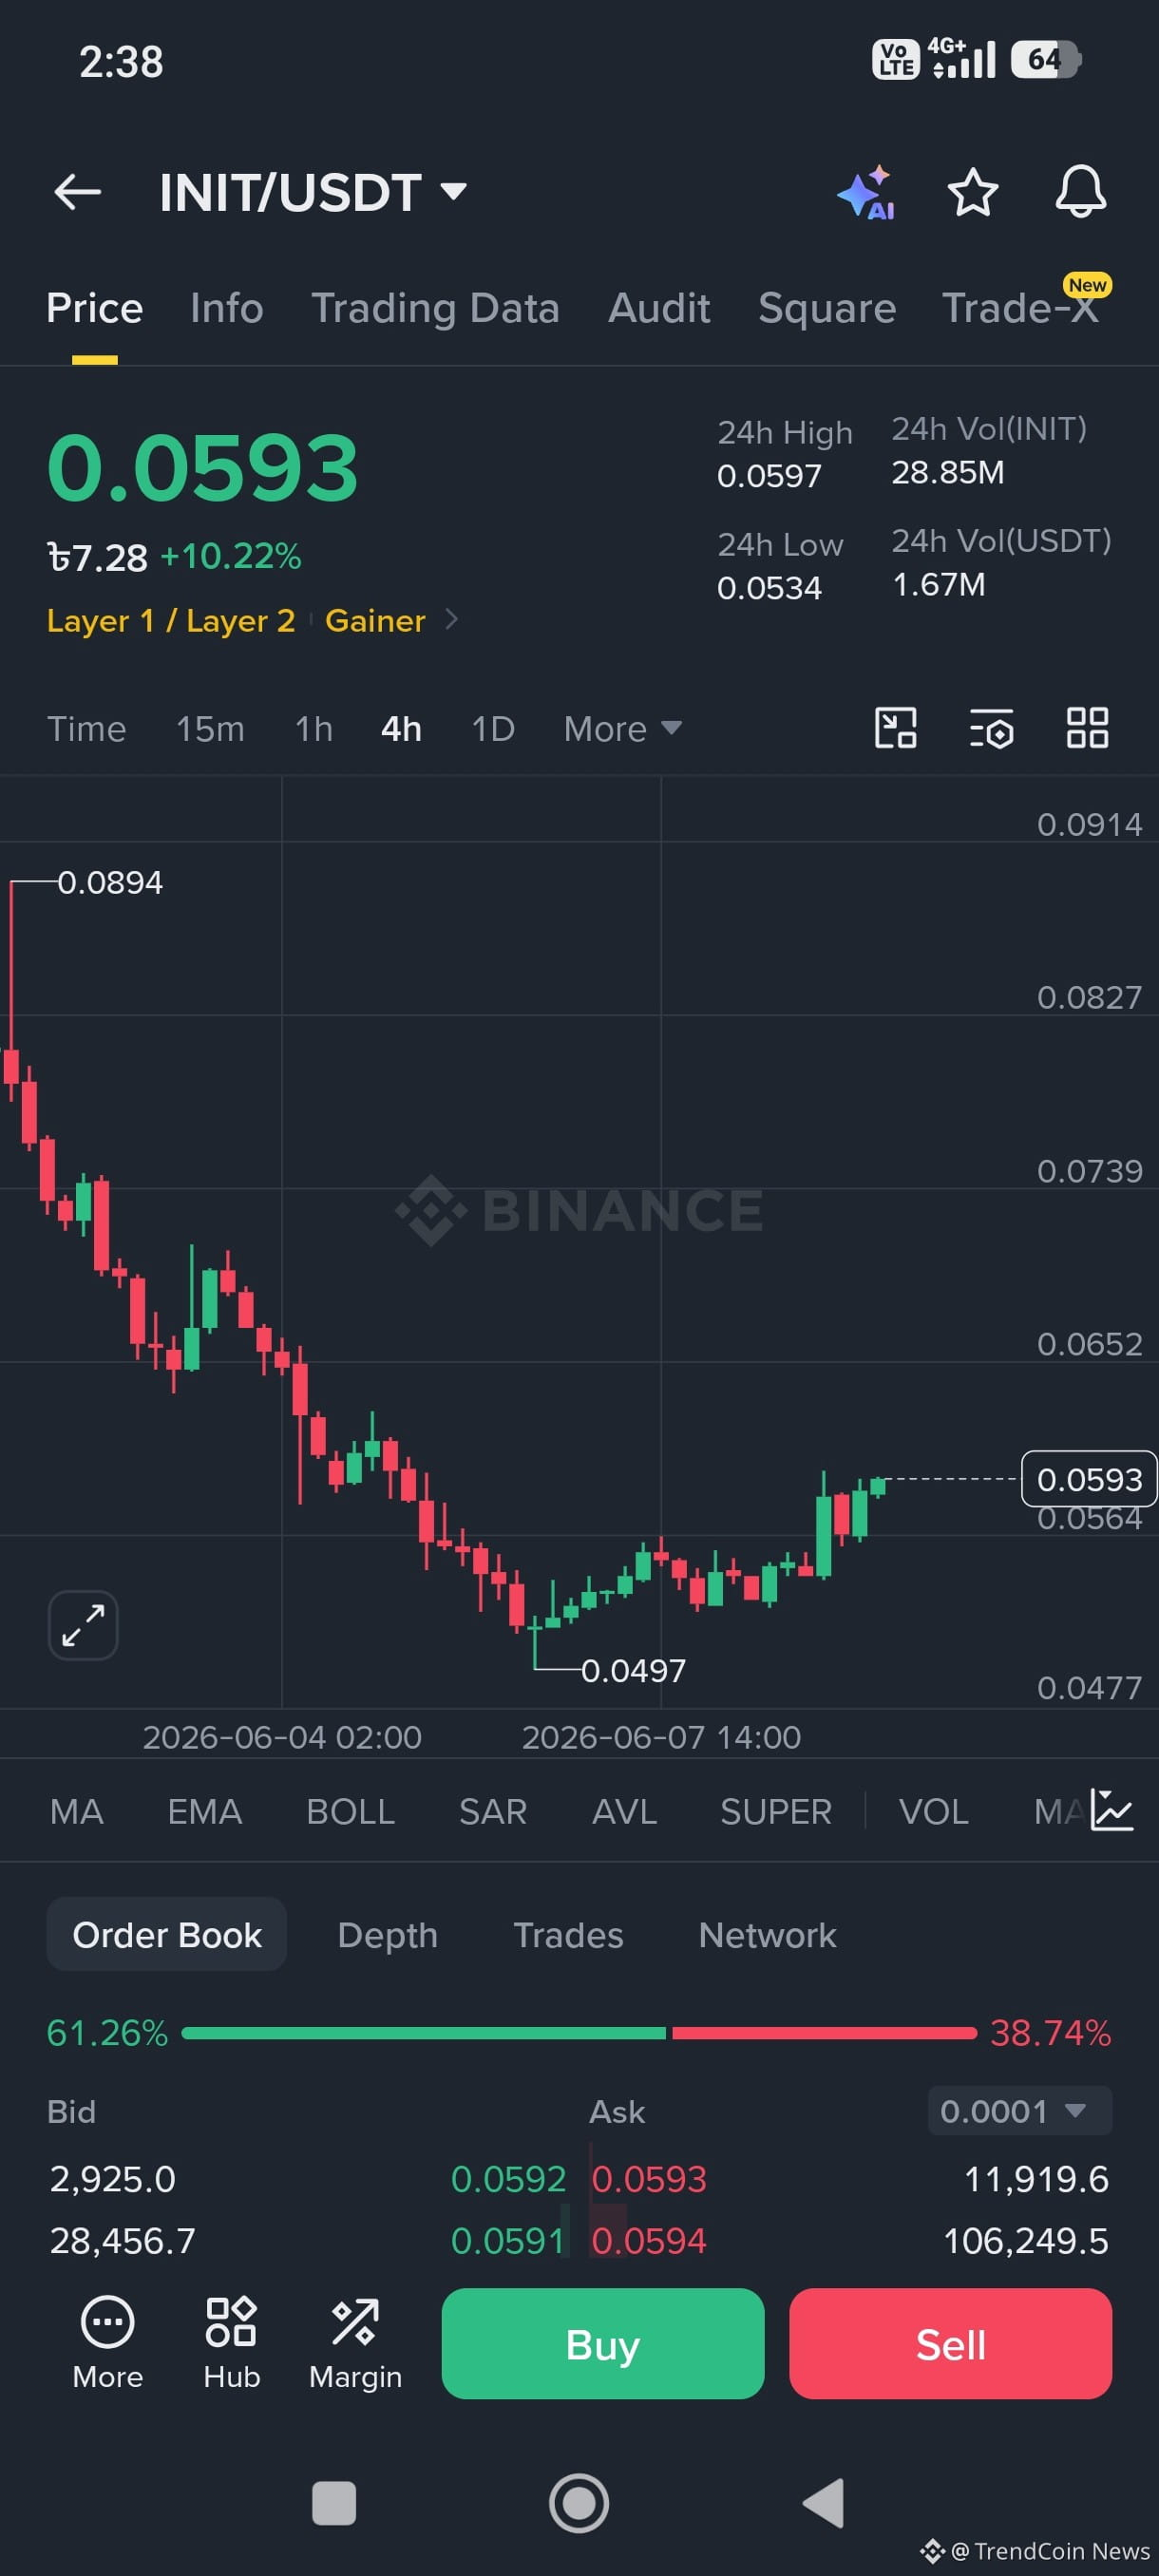The image size is (1159, 2576).
Task: Tap bid quantity 28,456.7
Action: (x=123, y=2241)
